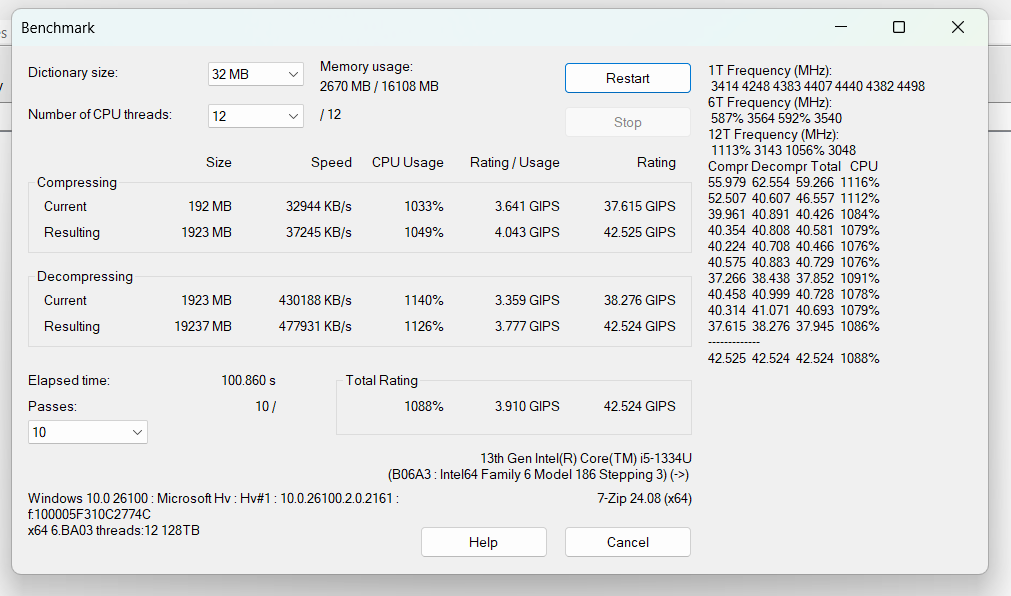Click decompressing resulting size 19237 MB
Image resolution: width=1011 pixels, height=596 pixels.
click(202, 326)
